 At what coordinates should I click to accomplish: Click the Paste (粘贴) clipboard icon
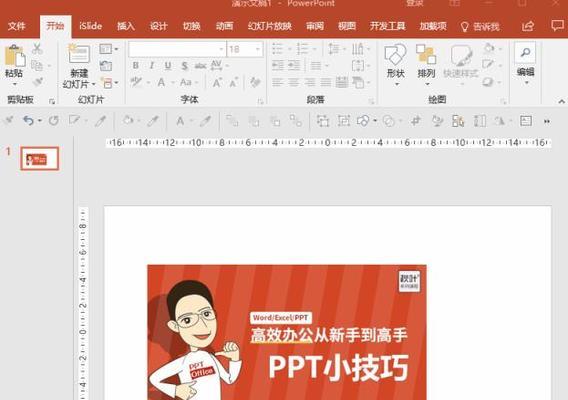(14, 56)
